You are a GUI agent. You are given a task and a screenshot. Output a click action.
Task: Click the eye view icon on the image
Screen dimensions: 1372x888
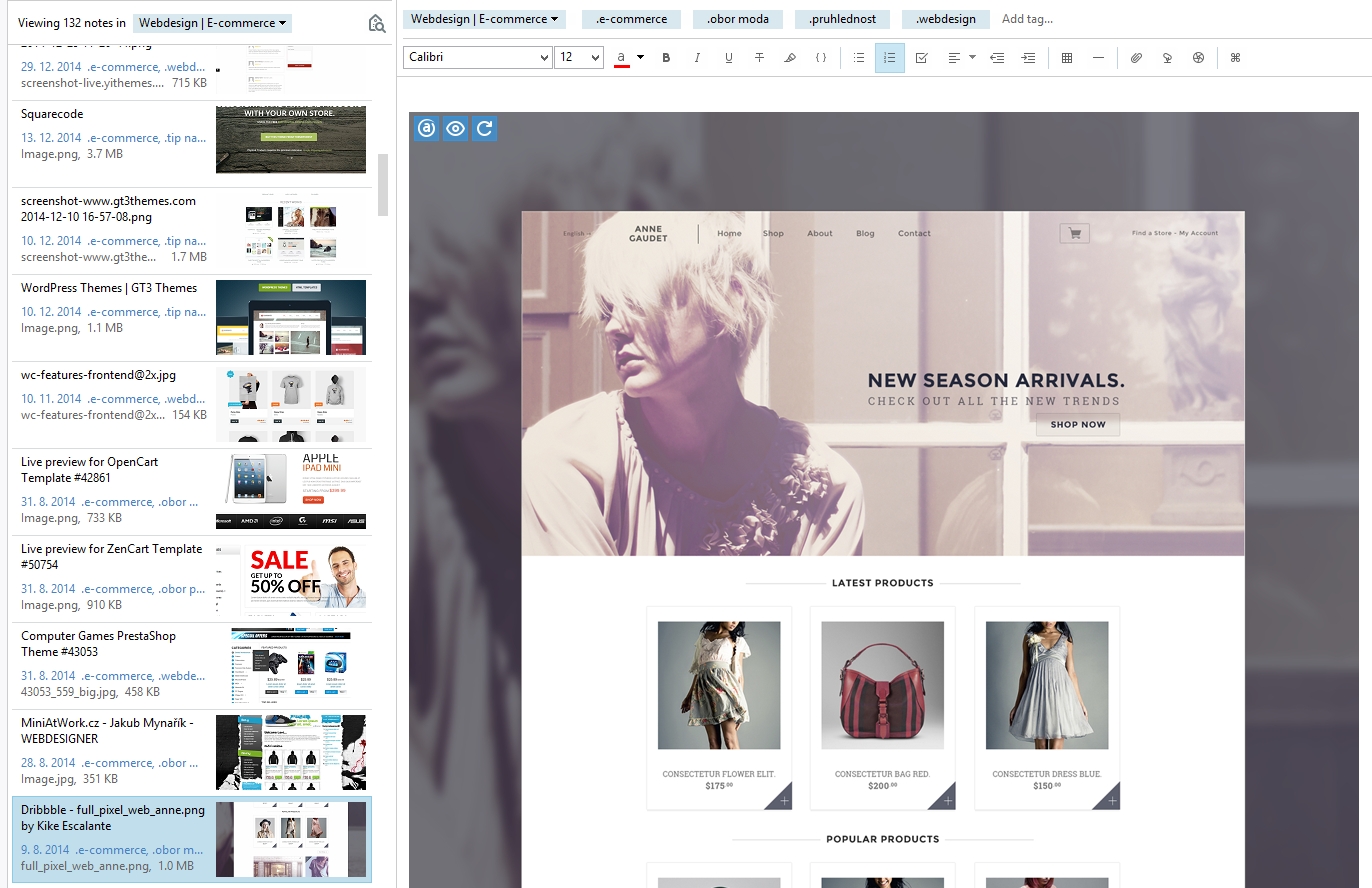tap(456, 128)
